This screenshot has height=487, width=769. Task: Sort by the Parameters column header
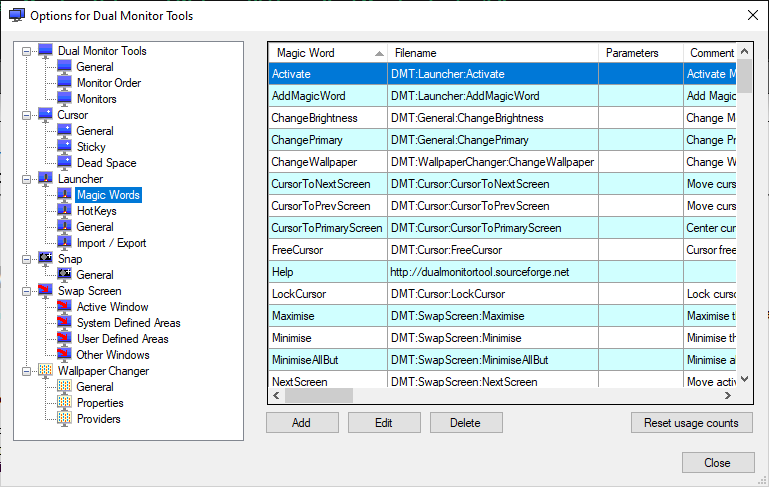coord(641,53)
